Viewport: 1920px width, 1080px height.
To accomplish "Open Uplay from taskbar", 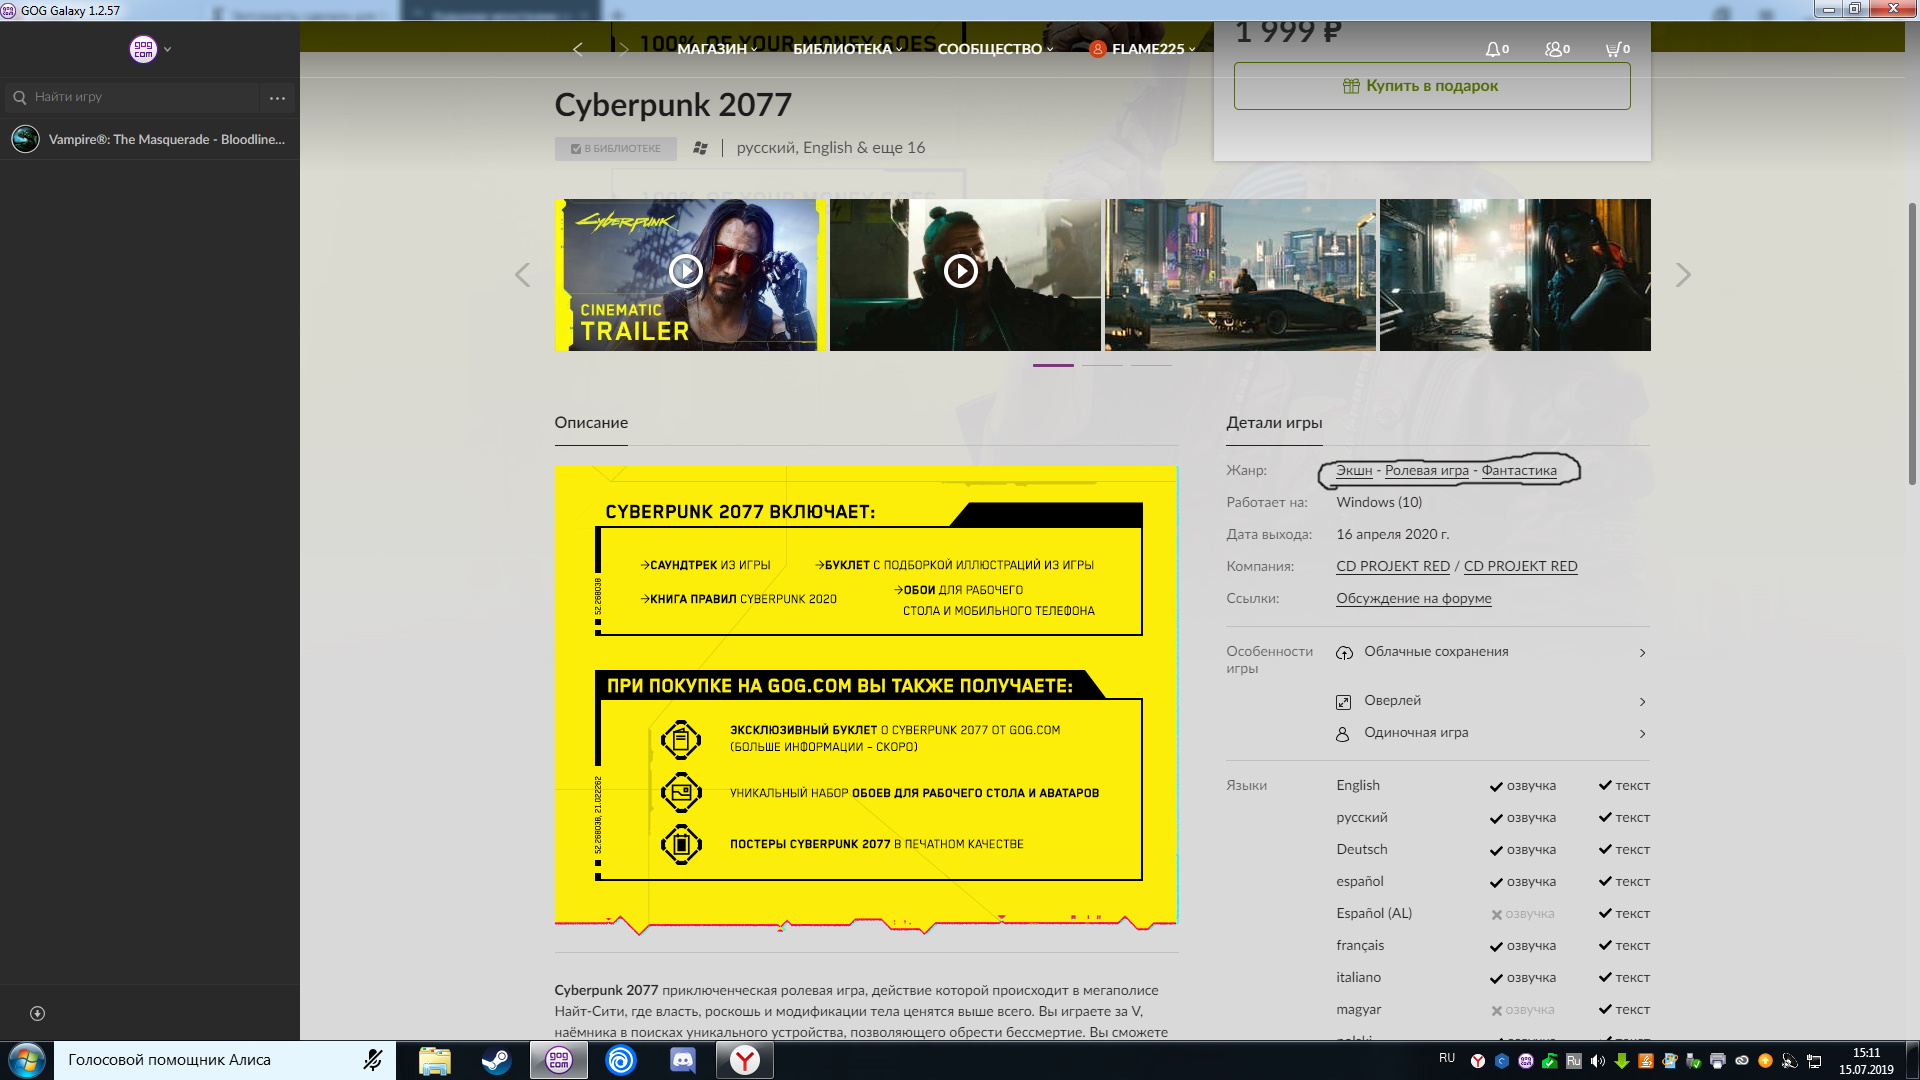I will tap(621, 1060).
